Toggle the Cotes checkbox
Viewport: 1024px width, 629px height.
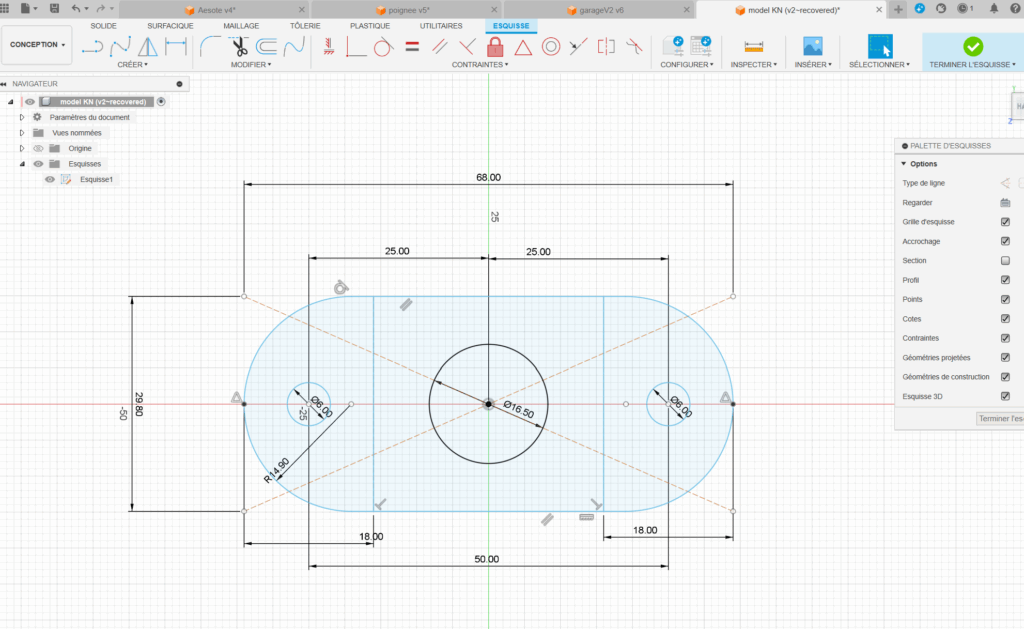tap(1005, 319)
